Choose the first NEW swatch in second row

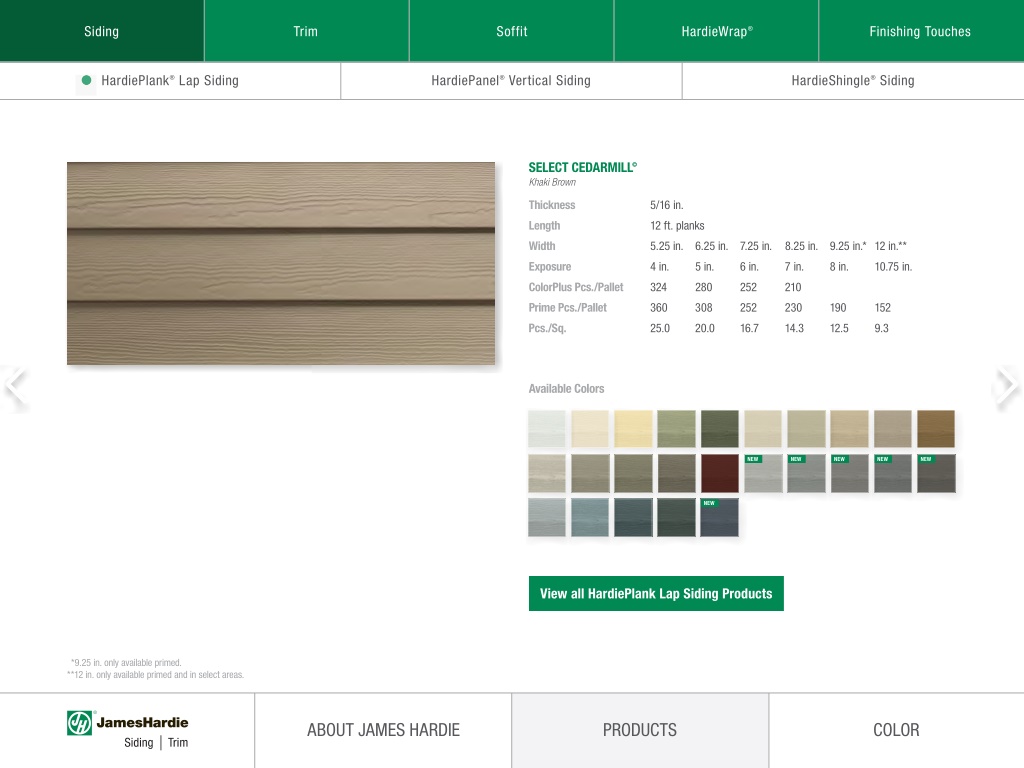point(763,473)
